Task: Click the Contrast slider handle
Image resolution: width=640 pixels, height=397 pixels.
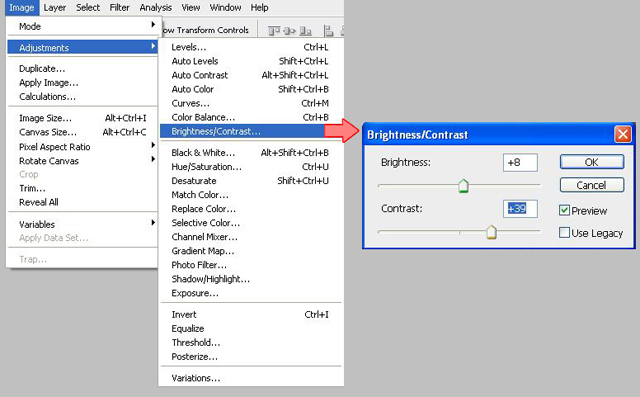Action: pyautogui.click(x=491, y=232)
